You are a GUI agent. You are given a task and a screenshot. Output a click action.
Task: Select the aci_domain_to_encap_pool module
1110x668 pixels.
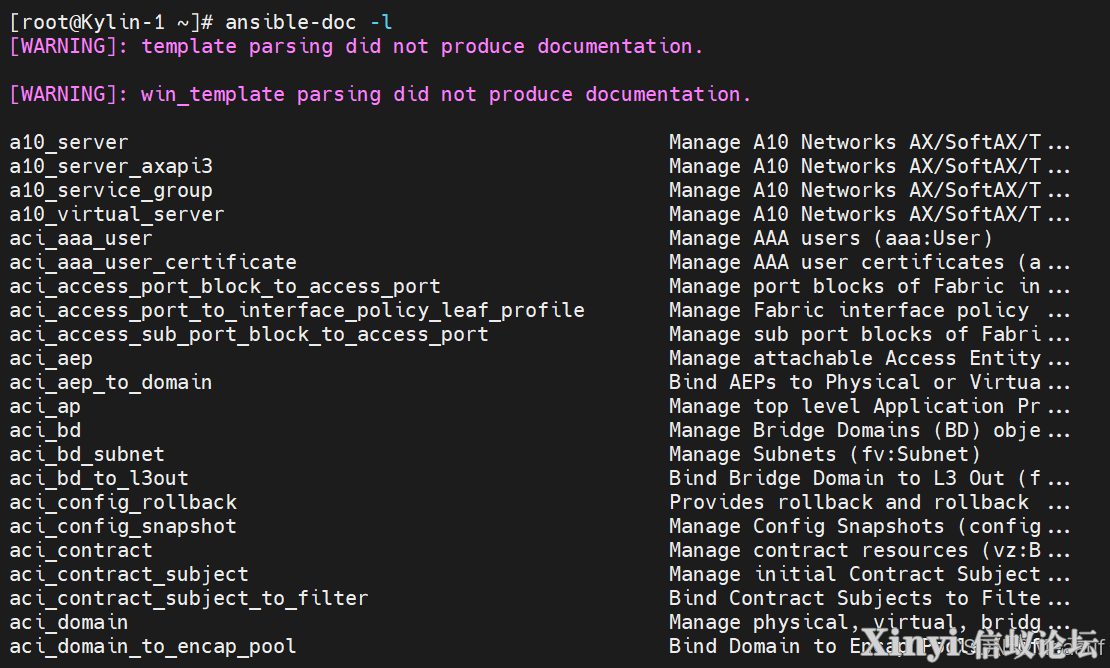pyautogui.click(x=153, y=647)
